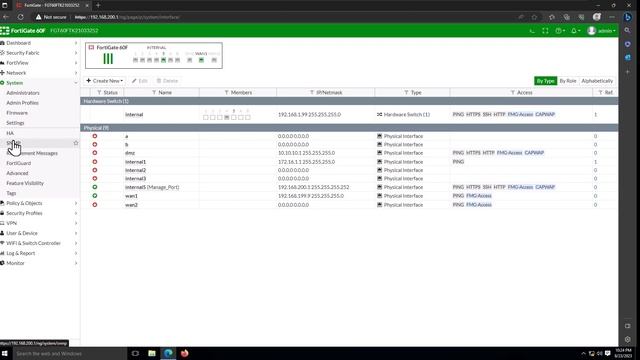The height and width of the screenshot is (360, 640).
Task: Open Firmware under System
Action: 17,113
